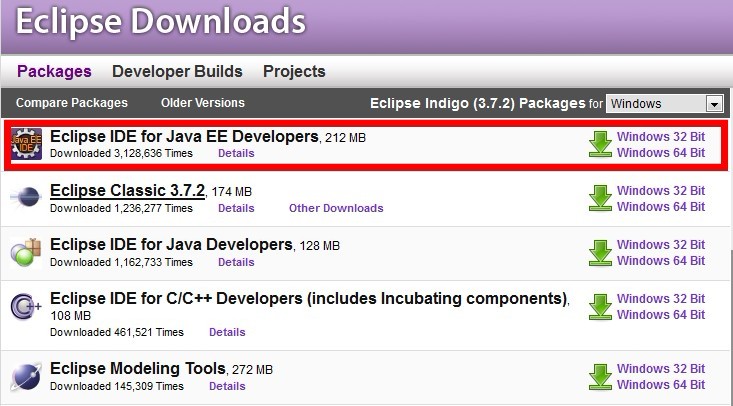This screenshot has height=406, width=733.
Task: Download Java Developers Windows 32 Bit
Action: pyautogui.click(x=661, y=244)
